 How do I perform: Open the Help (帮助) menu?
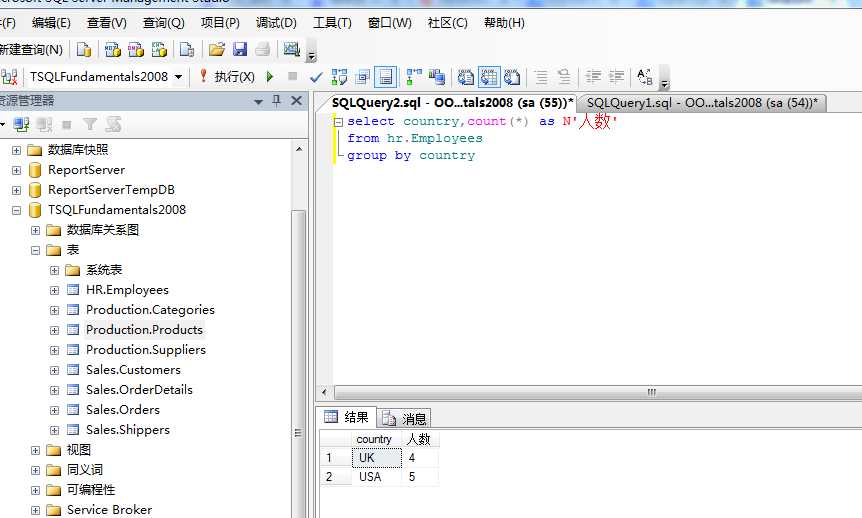tap(504, 23)
